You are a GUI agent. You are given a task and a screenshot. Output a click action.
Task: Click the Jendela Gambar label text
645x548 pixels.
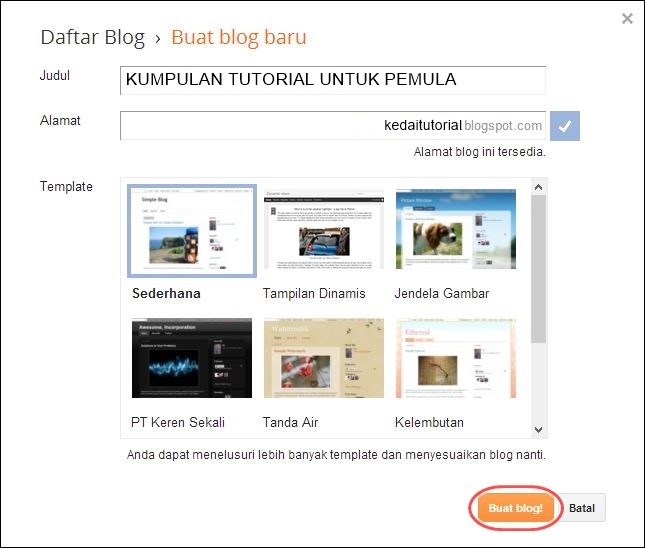tap(442, 293)
